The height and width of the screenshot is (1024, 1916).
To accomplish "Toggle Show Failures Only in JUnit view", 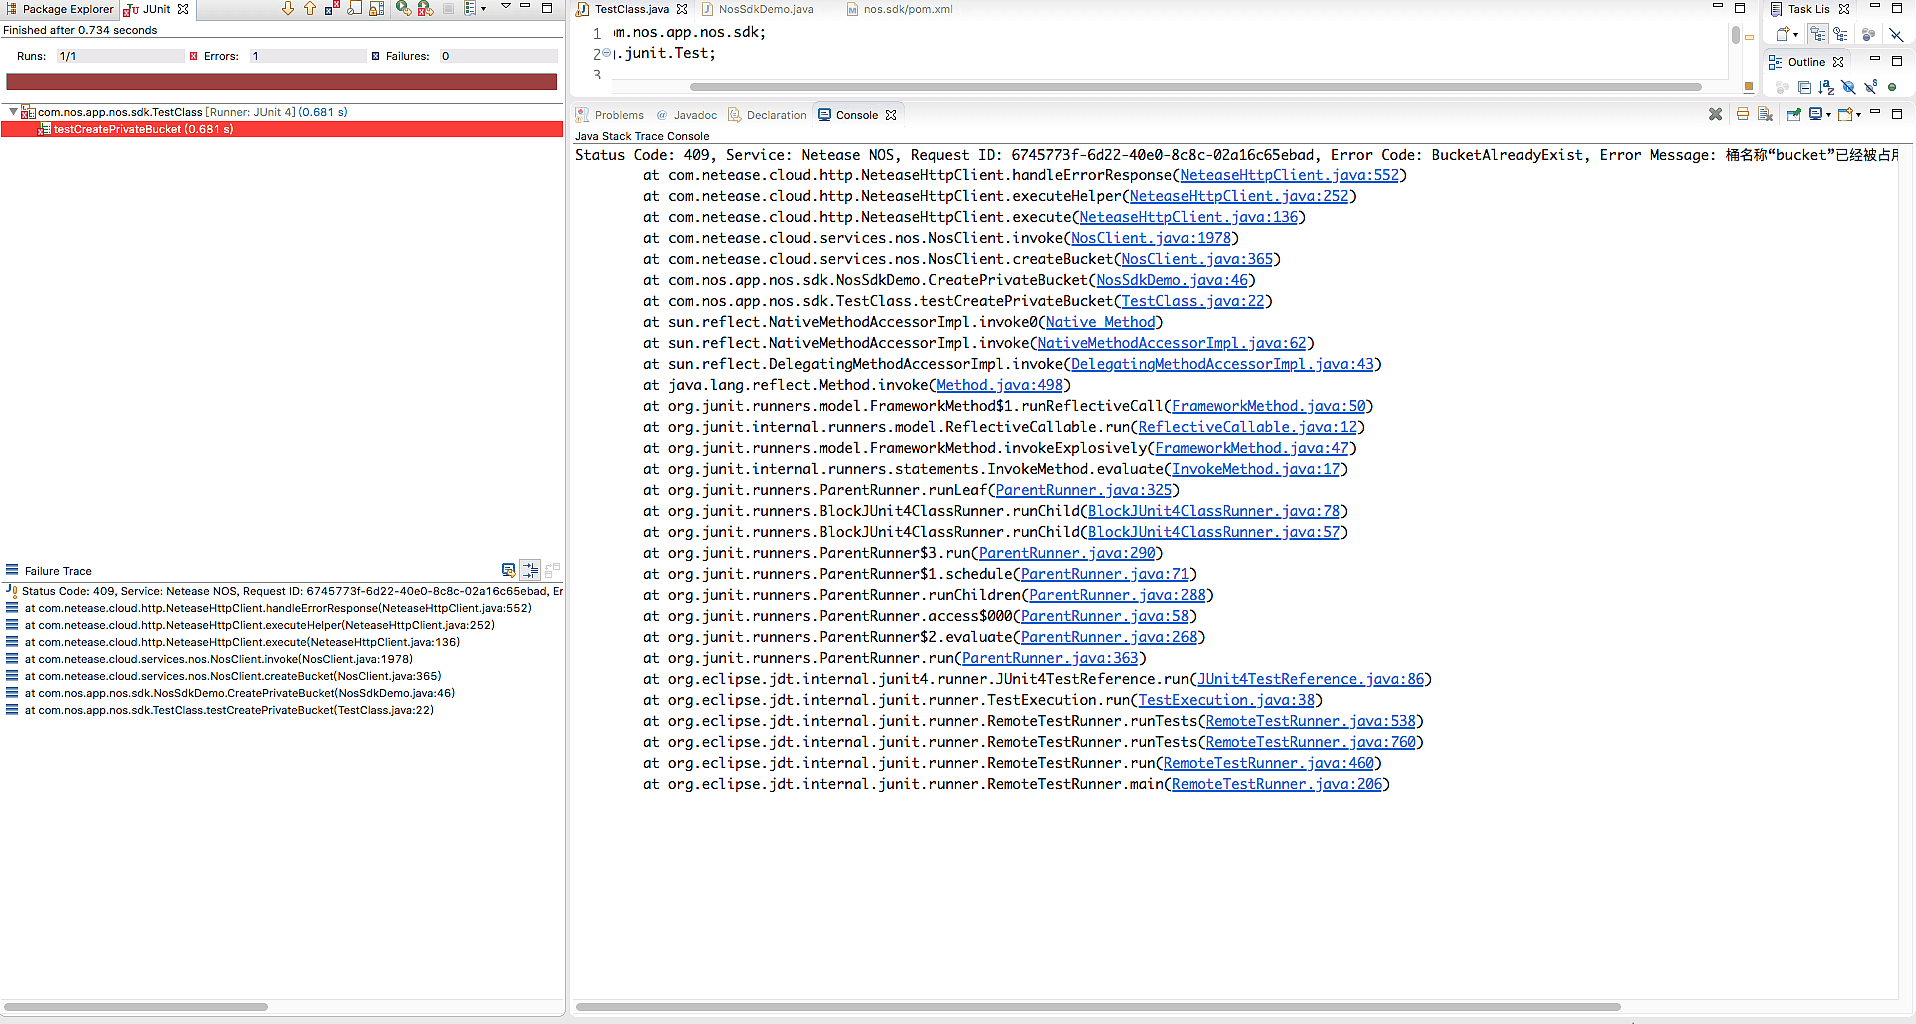I will click(x=332, y=9).
